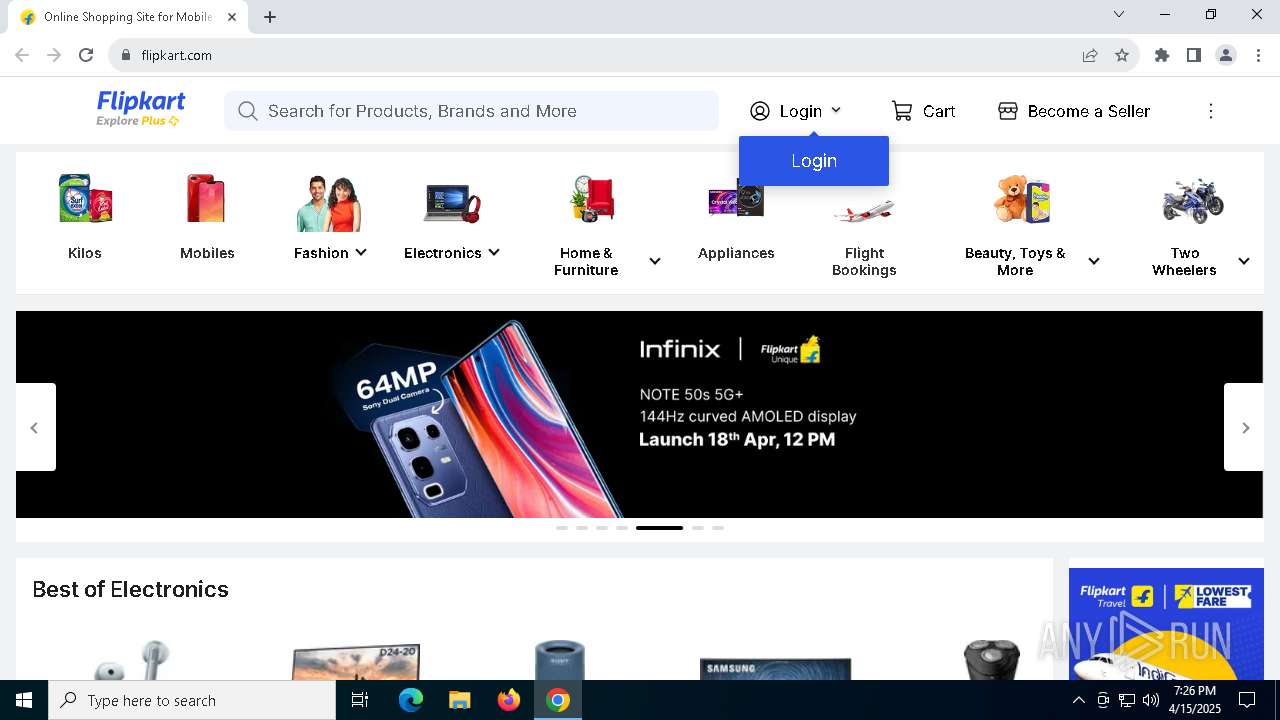Open the Electronics category image
This screenshot has width=1280, height=720.
pyautogui.click(x=452, y=202)
